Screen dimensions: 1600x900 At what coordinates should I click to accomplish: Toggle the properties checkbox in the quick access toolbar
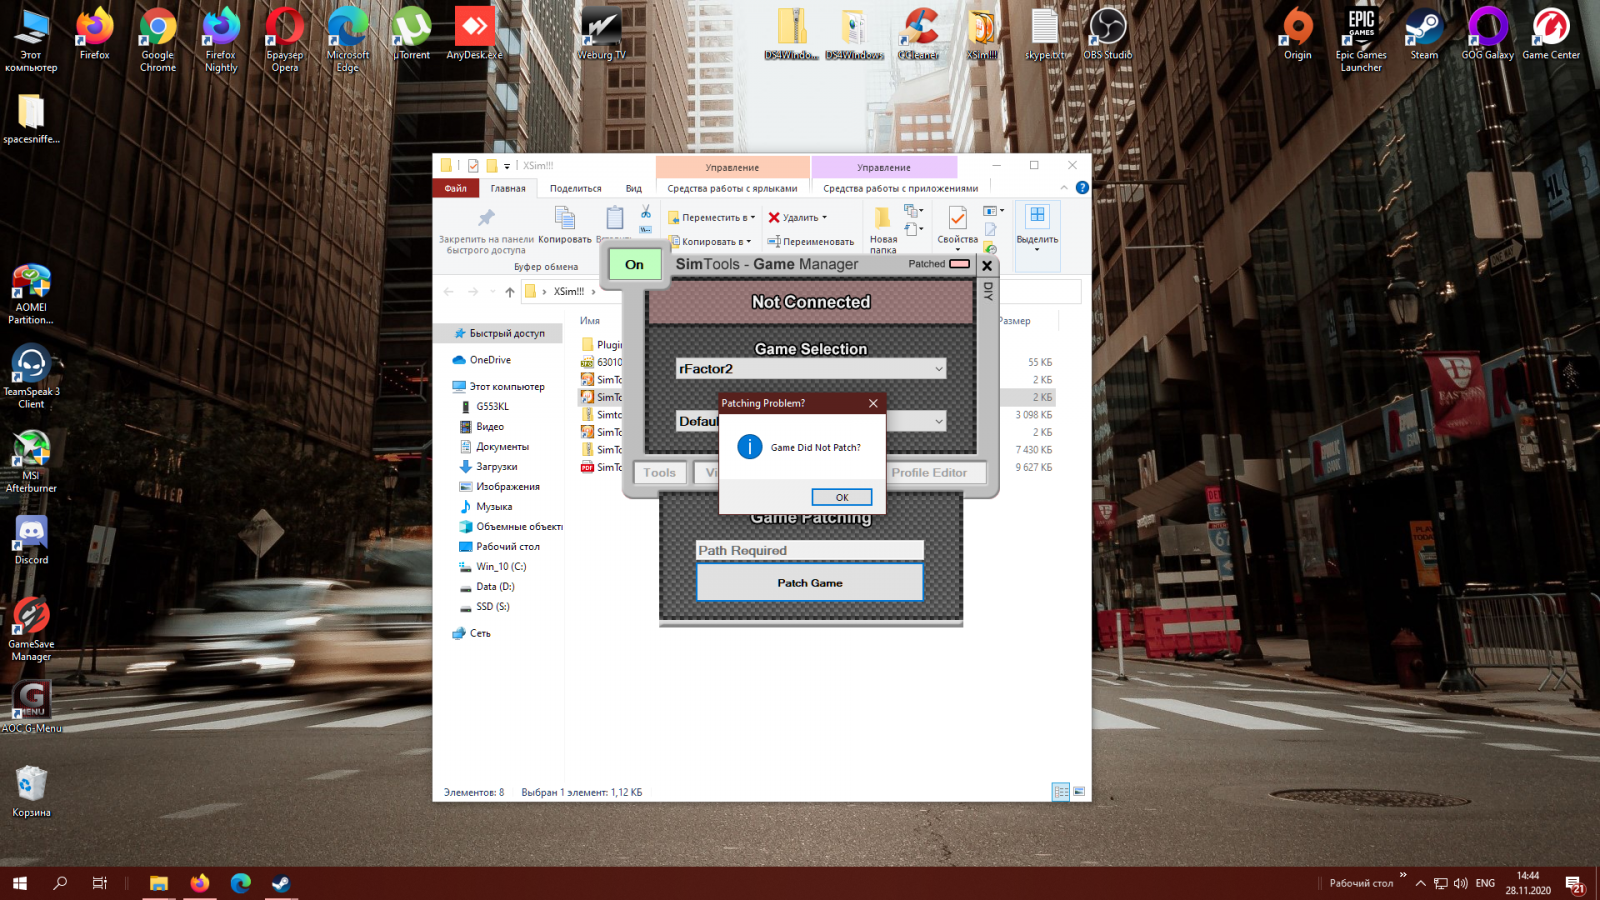click(x=473, y=166)
